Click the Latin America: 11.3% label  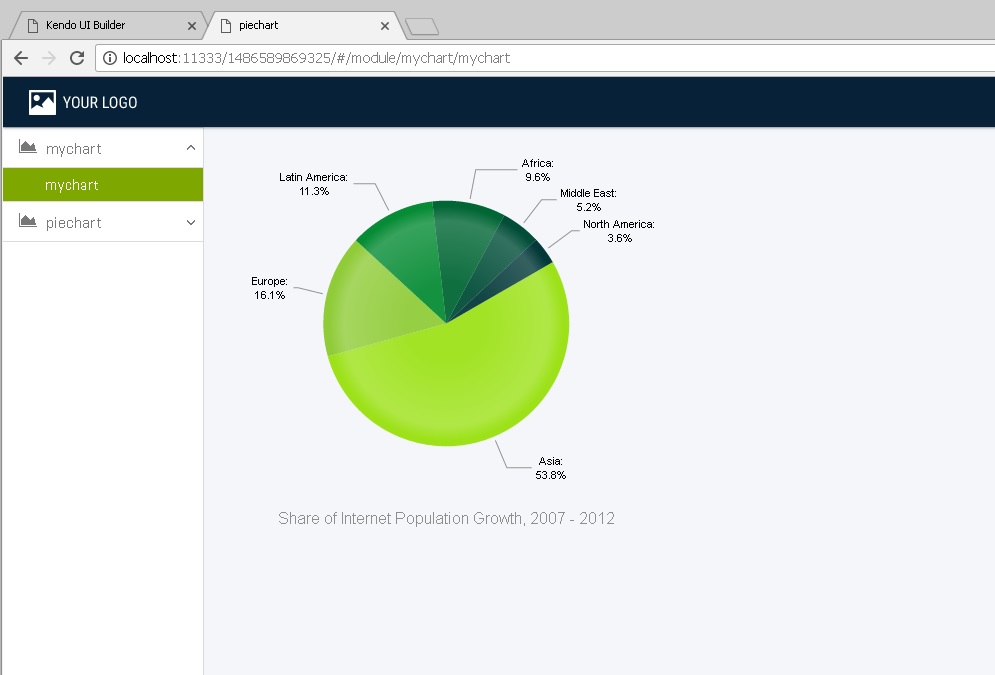click(x=313, y=184)
